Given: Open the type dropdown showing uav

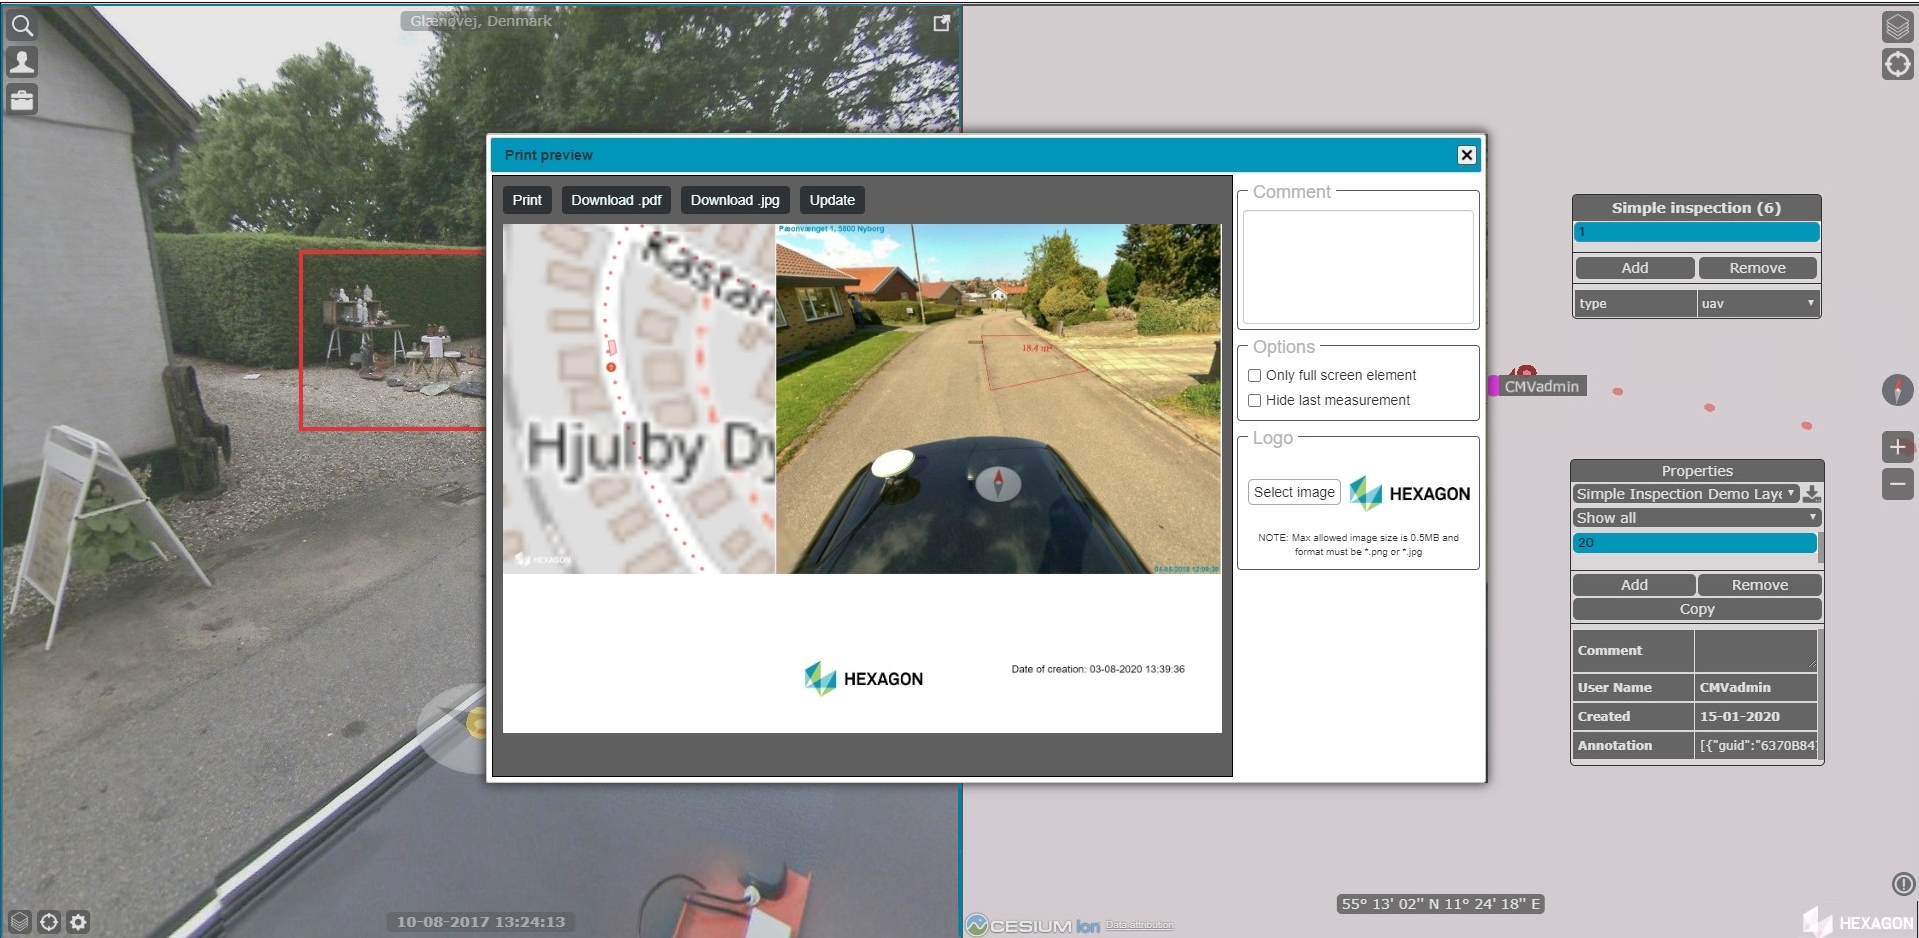Looking at the screenshot, I should [1758, 304].
